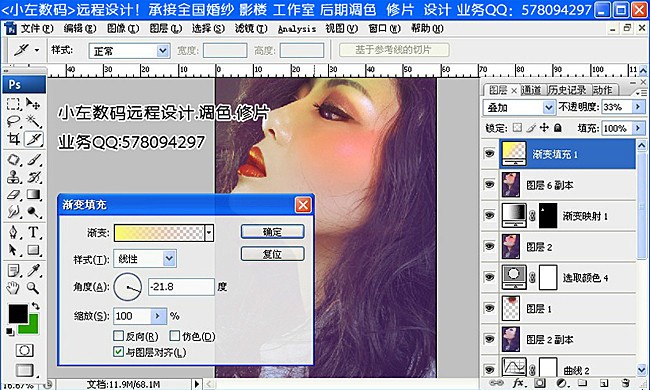650x390 pixels.
Task: Enable the 反向 reverse checkbox
Action: [119, 336]
